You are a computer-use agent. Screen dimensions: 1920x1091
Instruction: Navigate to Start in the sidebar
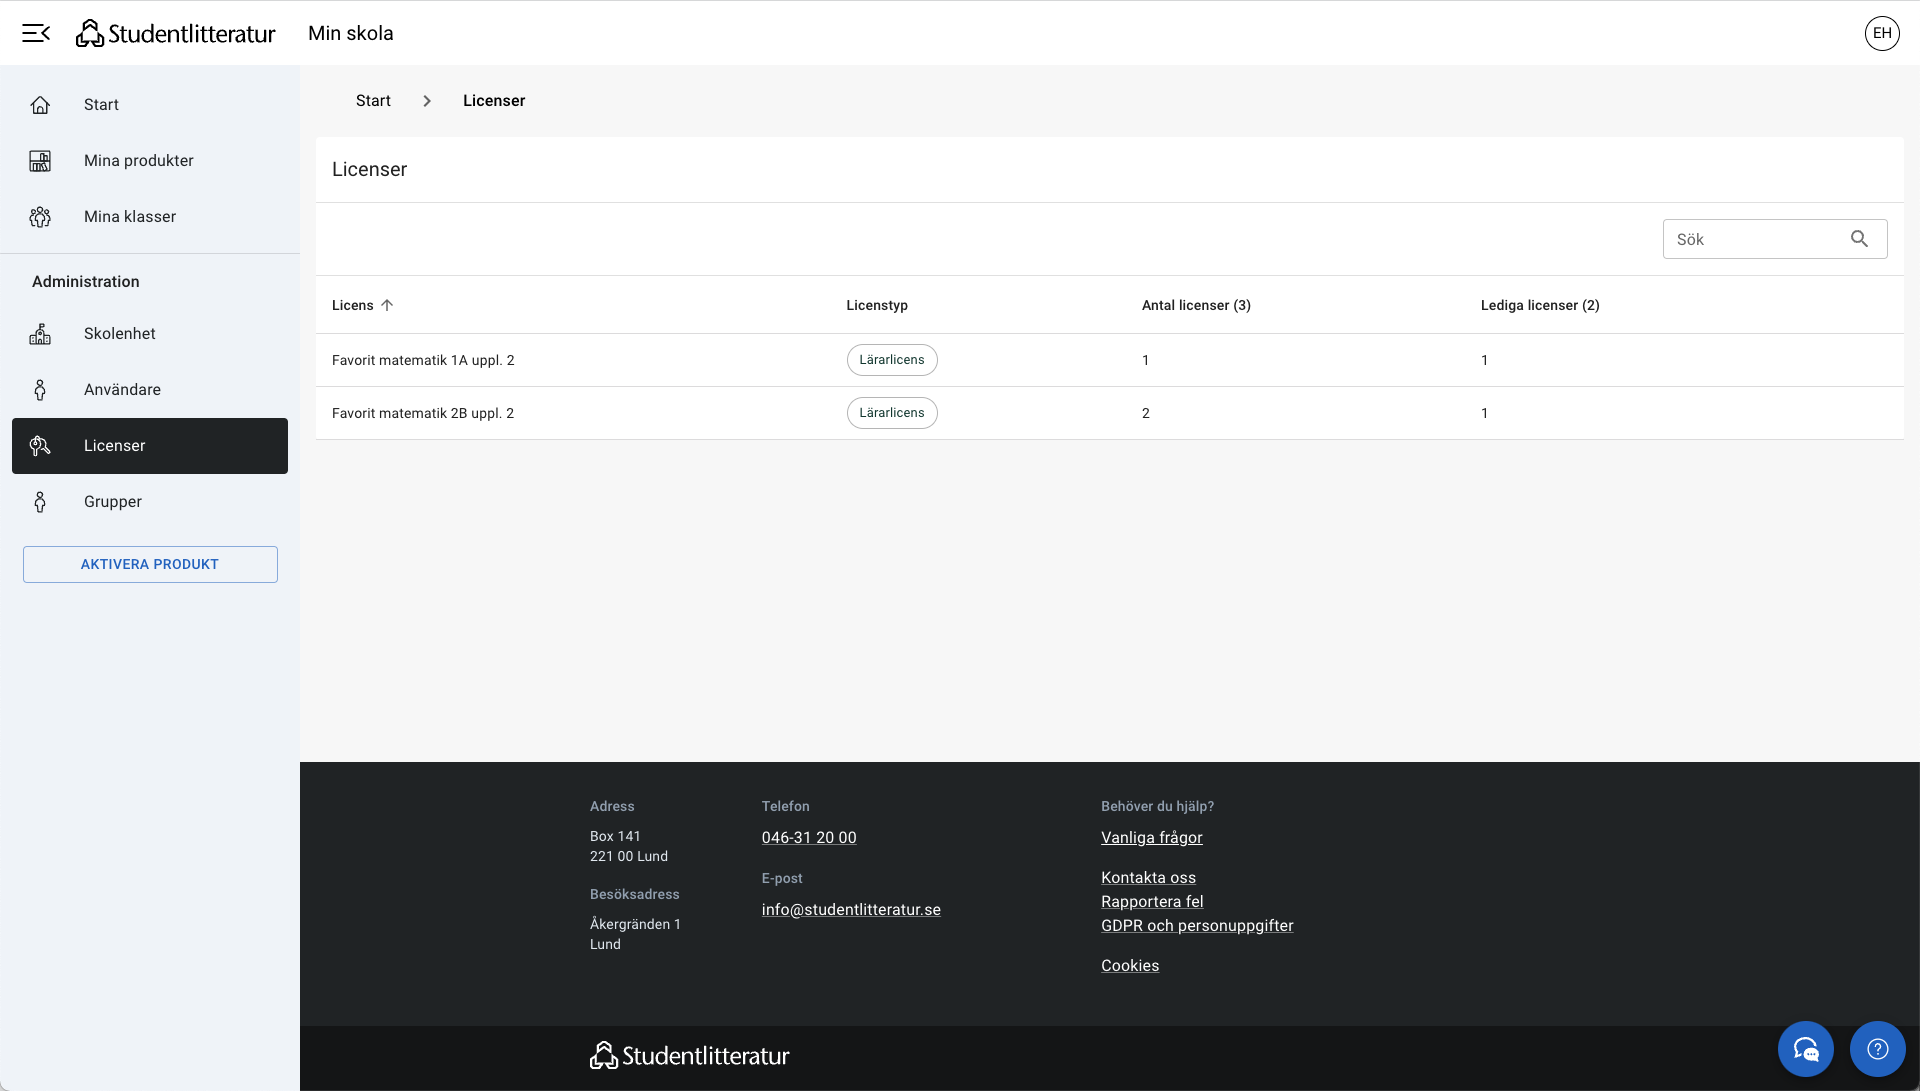click(x=101, y=105)
